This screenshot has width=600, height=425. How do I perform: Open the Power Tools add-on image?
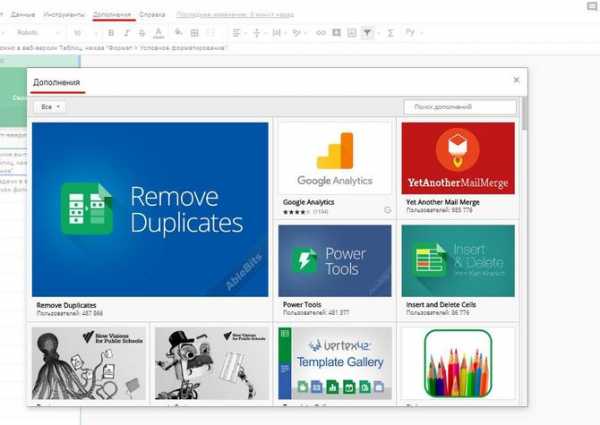tap(335, 261)
